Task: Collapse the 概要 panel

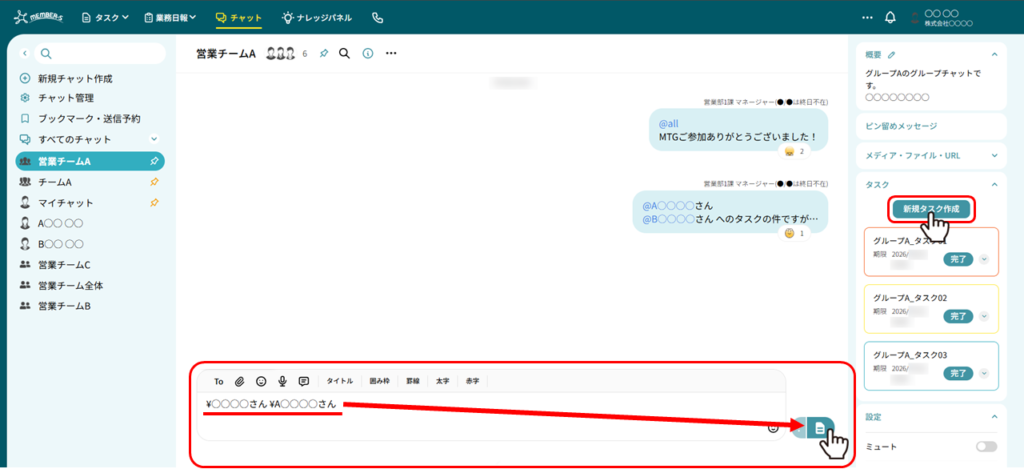Action: pos(994,55)
